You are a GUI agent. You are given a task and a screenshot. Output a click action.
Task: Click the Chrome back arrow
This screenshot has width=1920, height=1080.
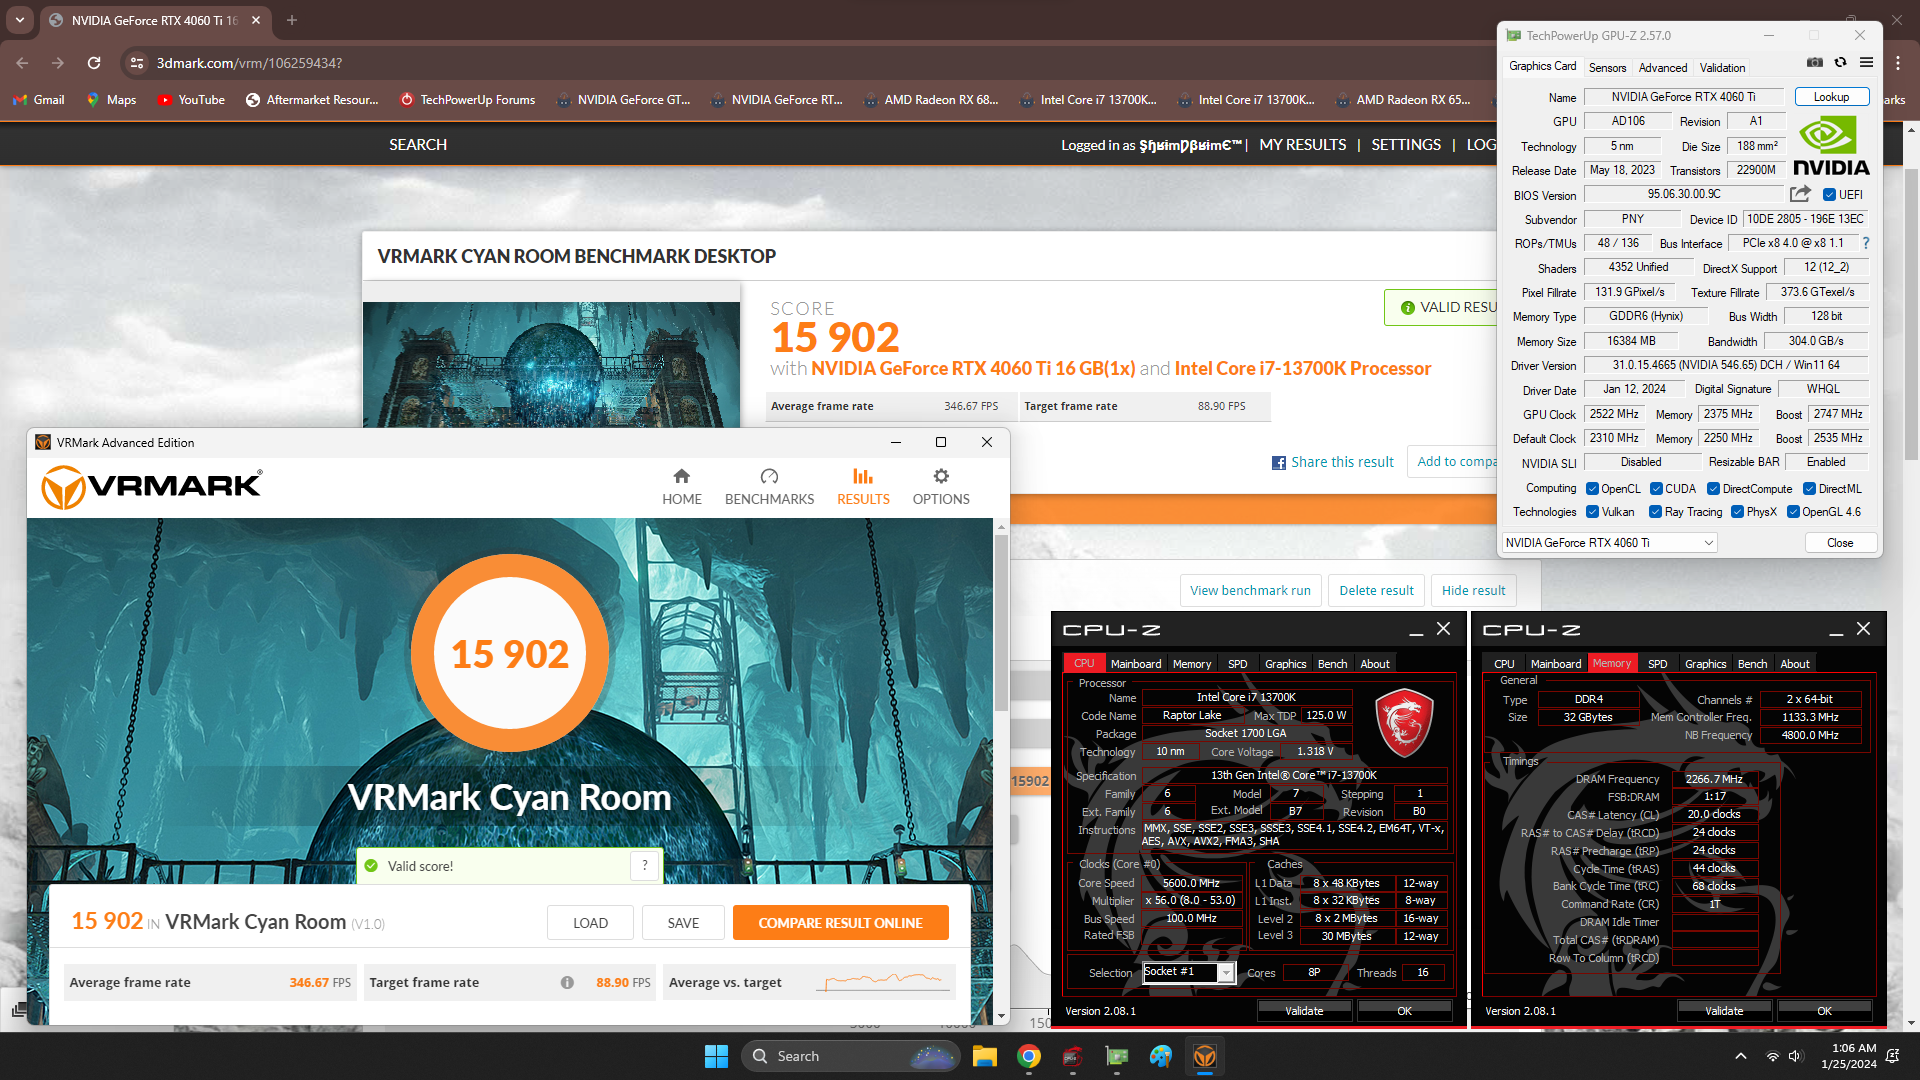(x=22, y=63)
